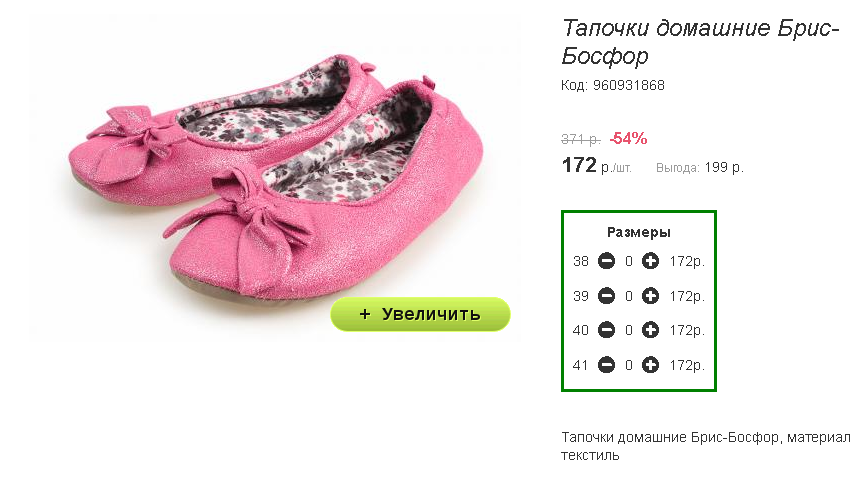Click the quantity value for size 40
The height and width of the screenshot is (490, 857).
tap(629, 330)
